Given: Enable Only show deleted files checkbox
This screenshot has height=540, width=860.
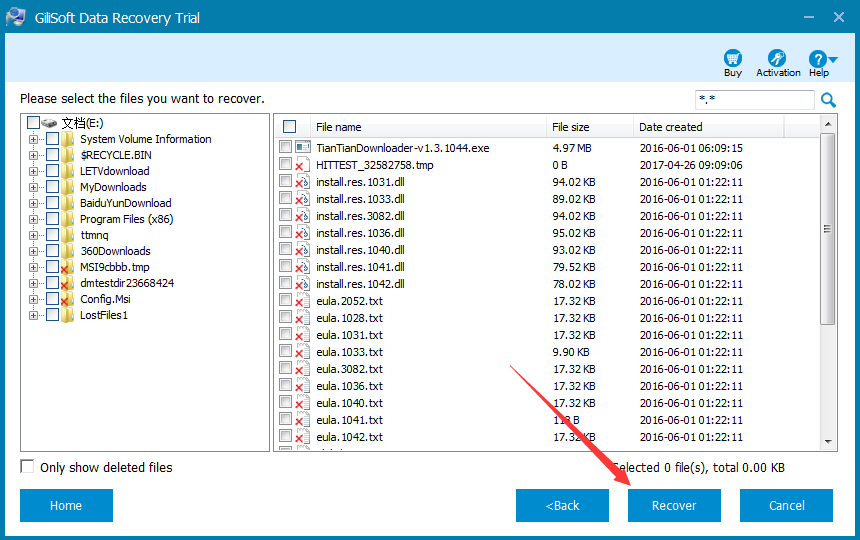Looking at the screenshot, I should [27, 467].
